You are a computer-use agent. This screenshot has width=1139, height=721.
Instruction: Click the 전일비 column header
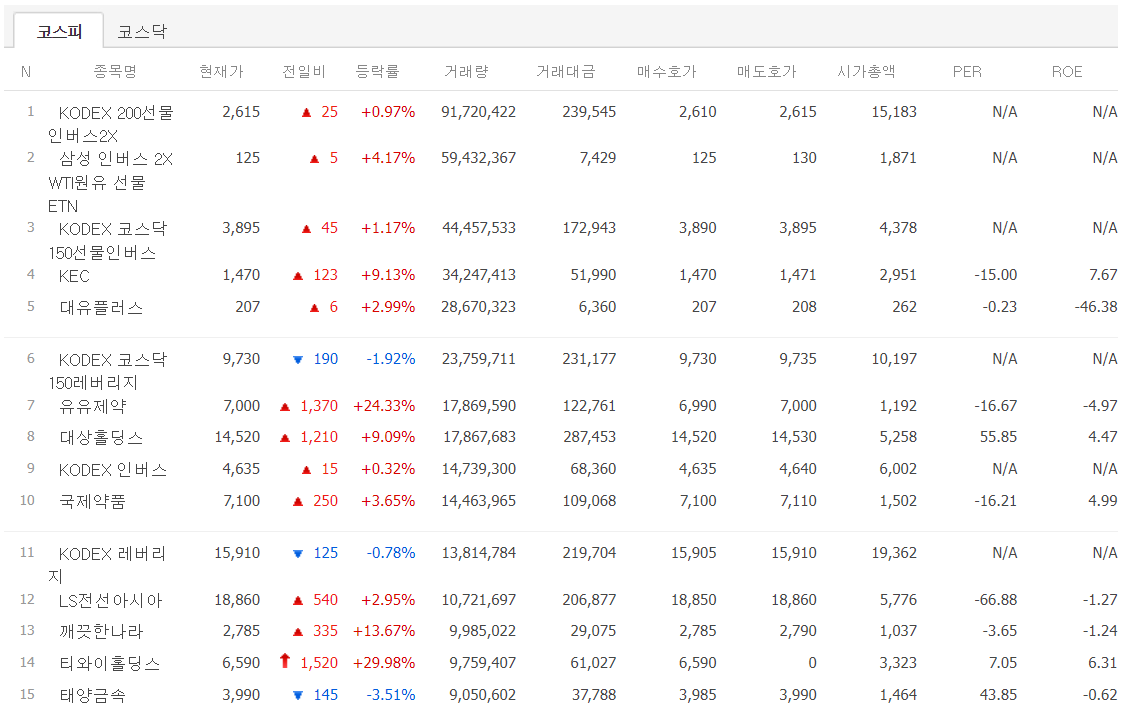pos(304,71)
